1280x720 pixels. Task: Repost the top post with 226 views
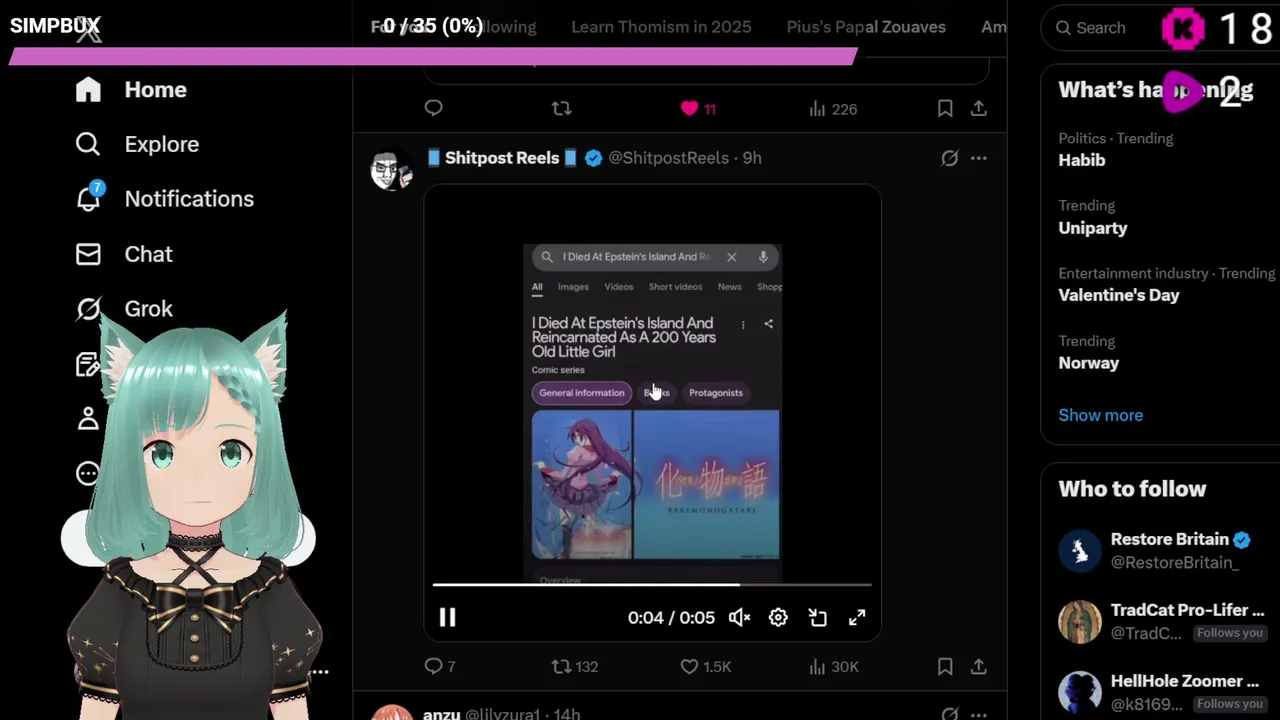click(x=561, y=108)
